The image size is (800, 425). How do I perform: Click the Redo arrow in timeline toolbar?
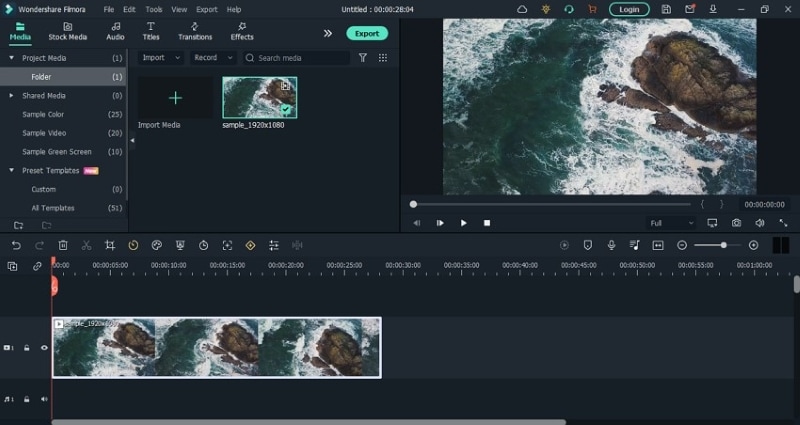pyautogui.click(x=39, y=245)
